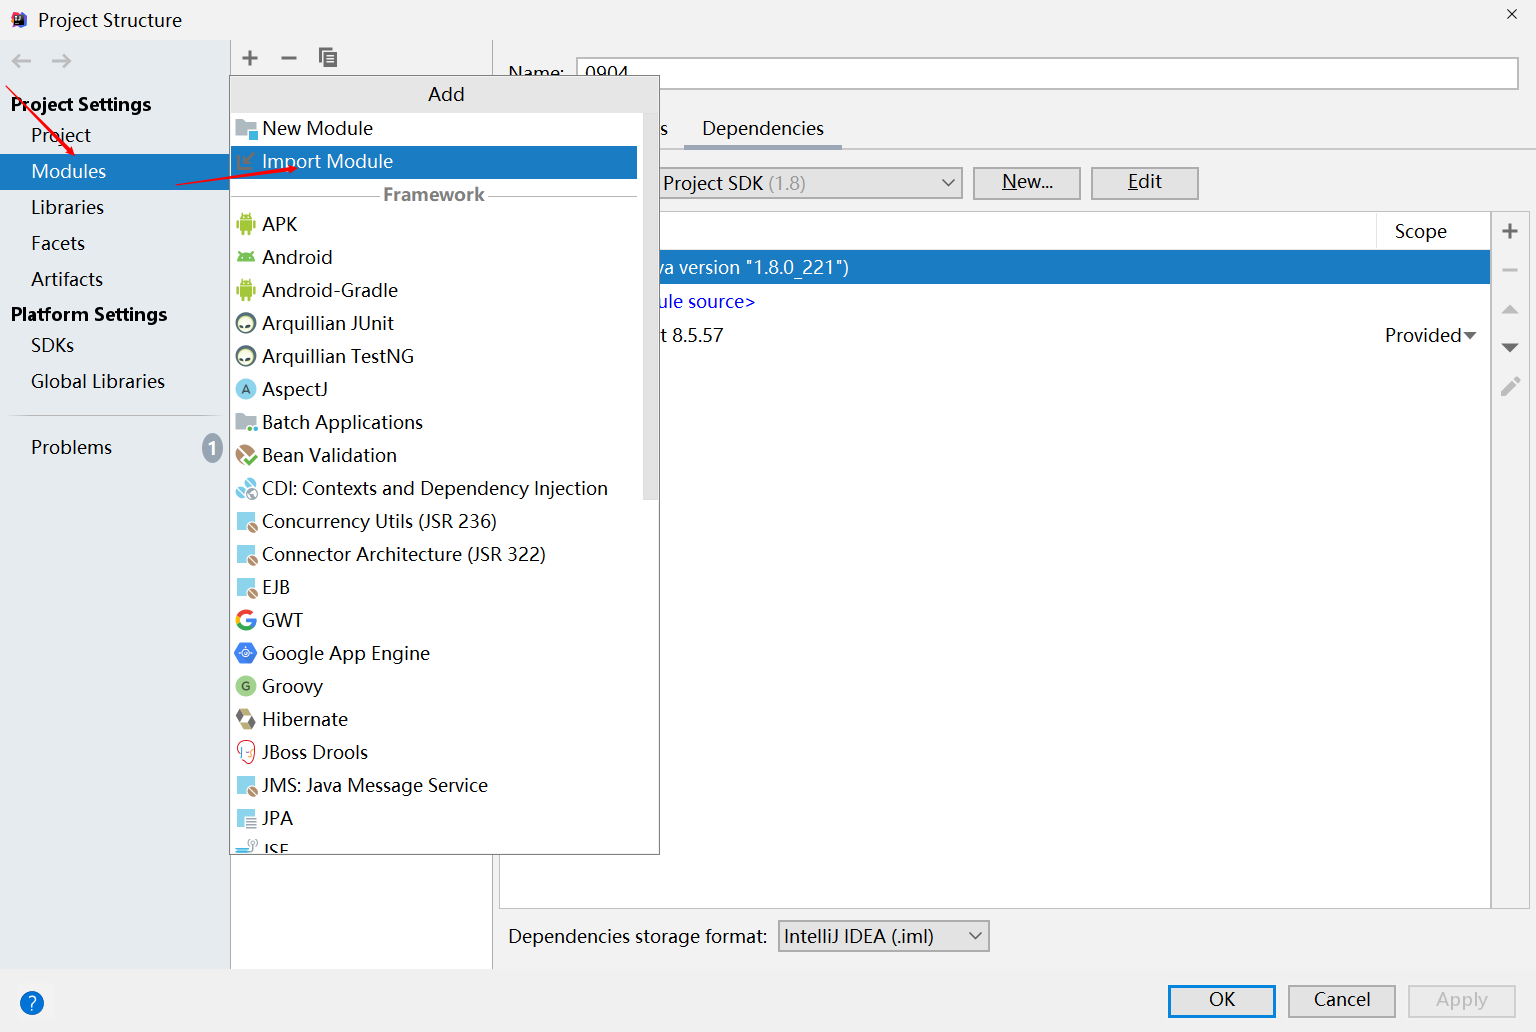
Task: Select JBoss Drools framework
Action: [x=434, y=752]
